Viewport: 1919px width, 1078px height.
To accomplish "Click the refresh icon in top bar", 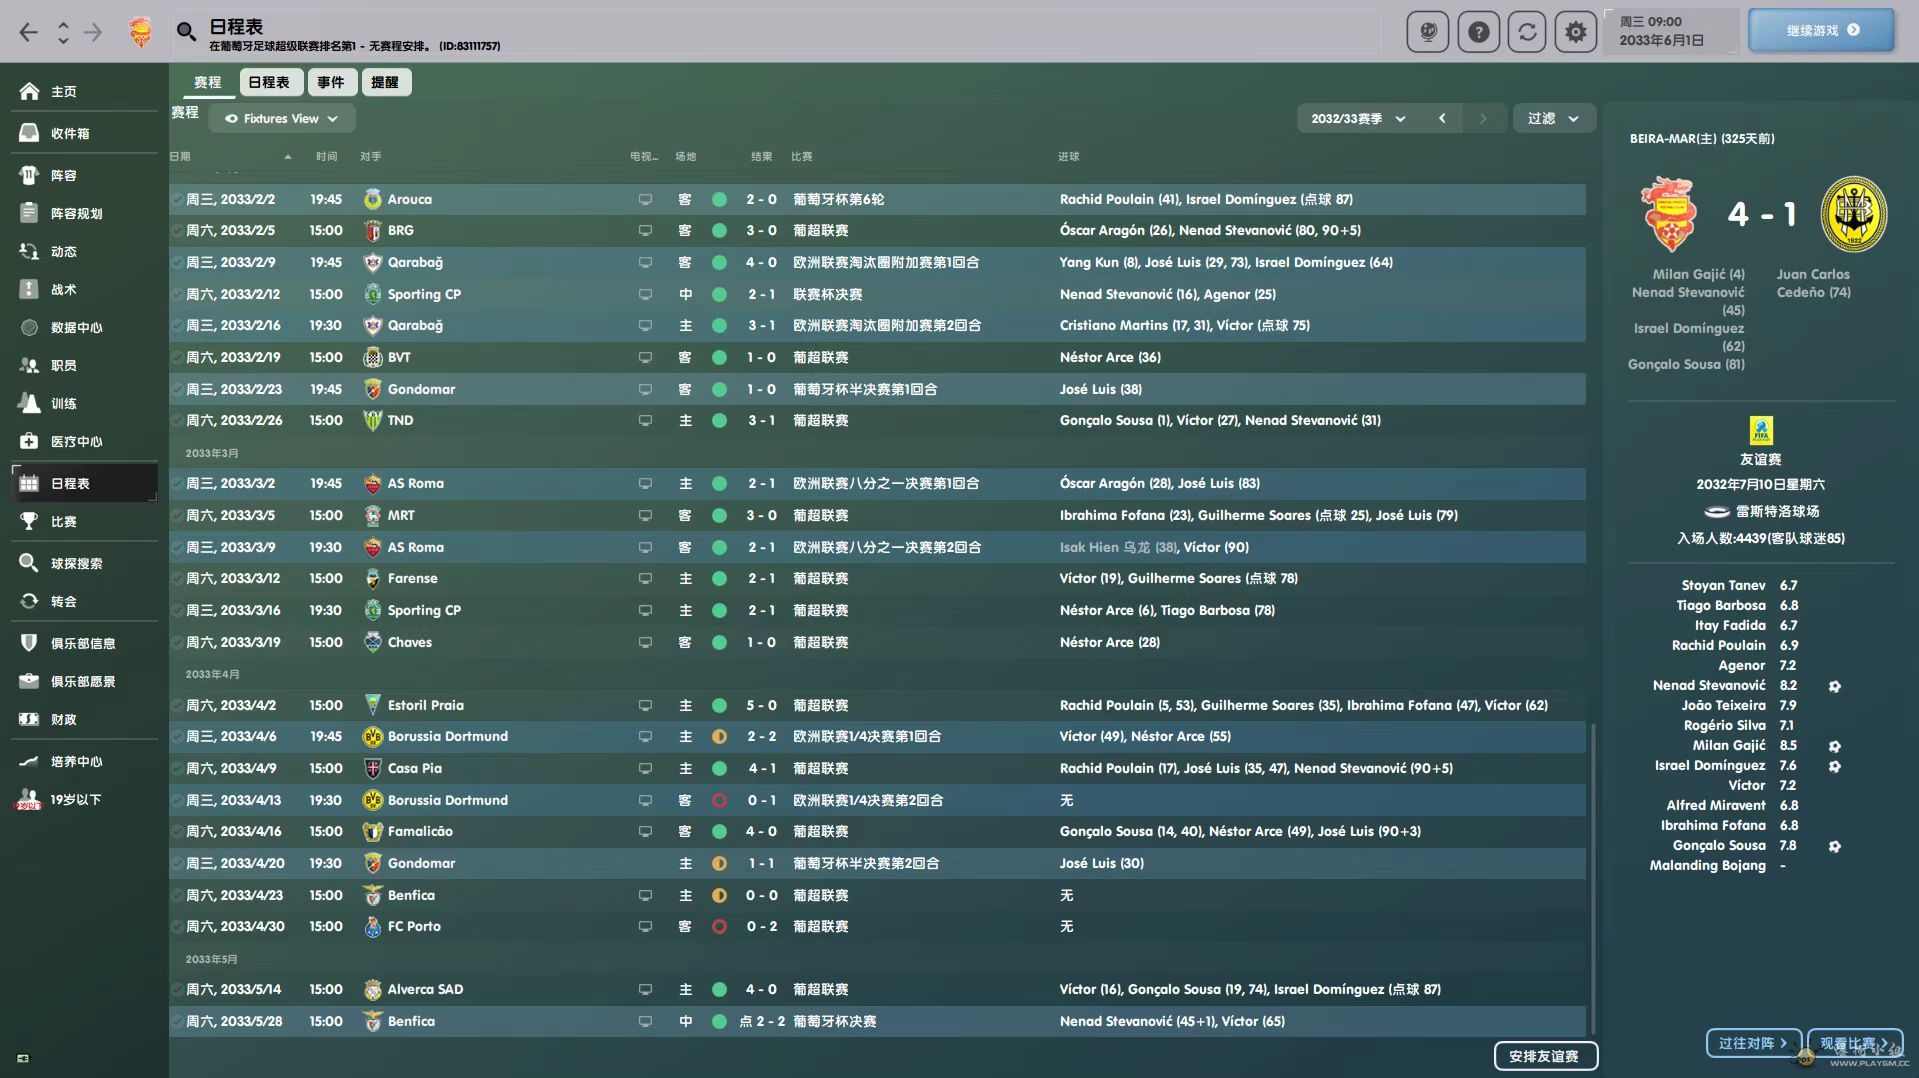I will 1527,32.
